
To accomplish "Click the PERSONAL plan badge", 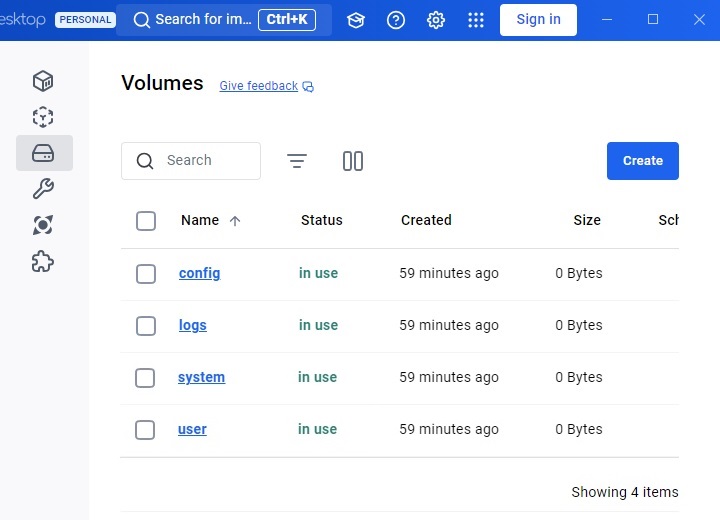I will [x=85, y=20].
